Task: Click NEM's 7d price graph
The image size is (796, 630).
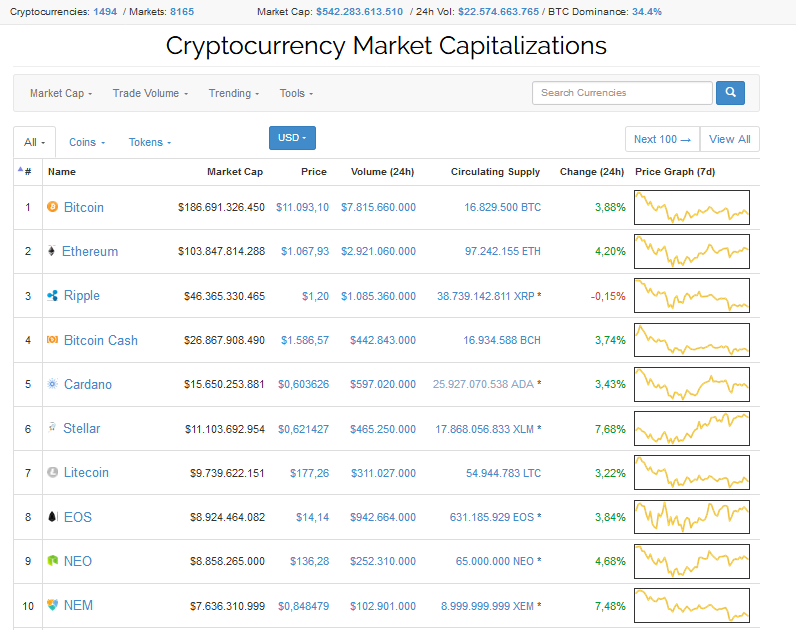Action: (x=692, y=606)
